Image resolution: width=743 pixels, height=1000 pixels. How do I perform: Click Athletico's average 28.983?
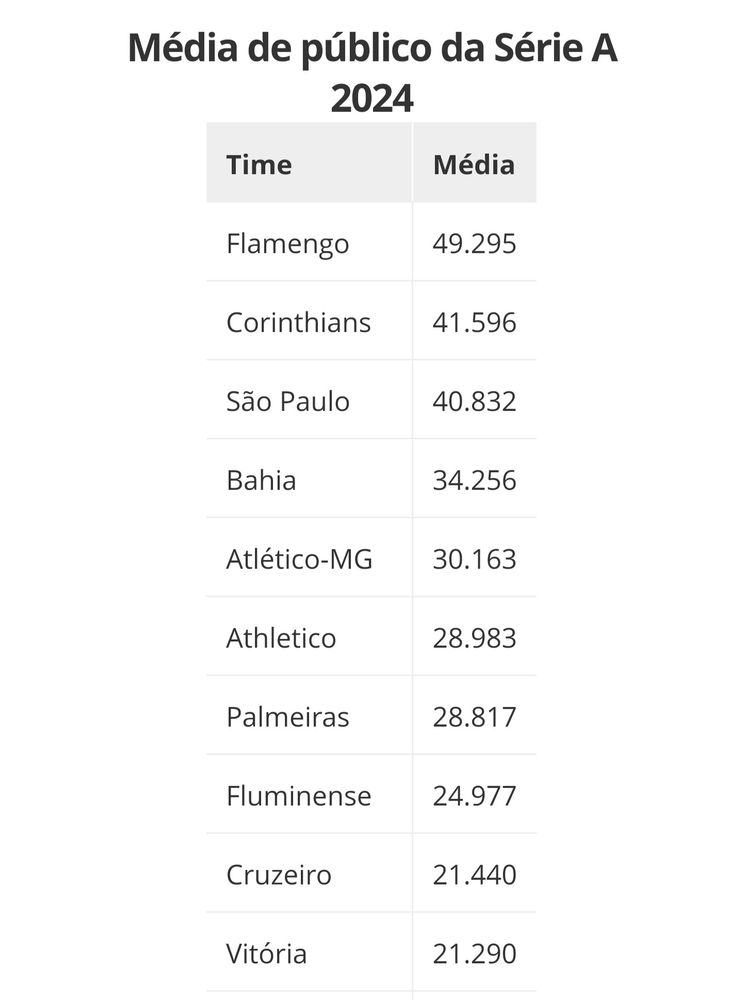coord(474,638)
